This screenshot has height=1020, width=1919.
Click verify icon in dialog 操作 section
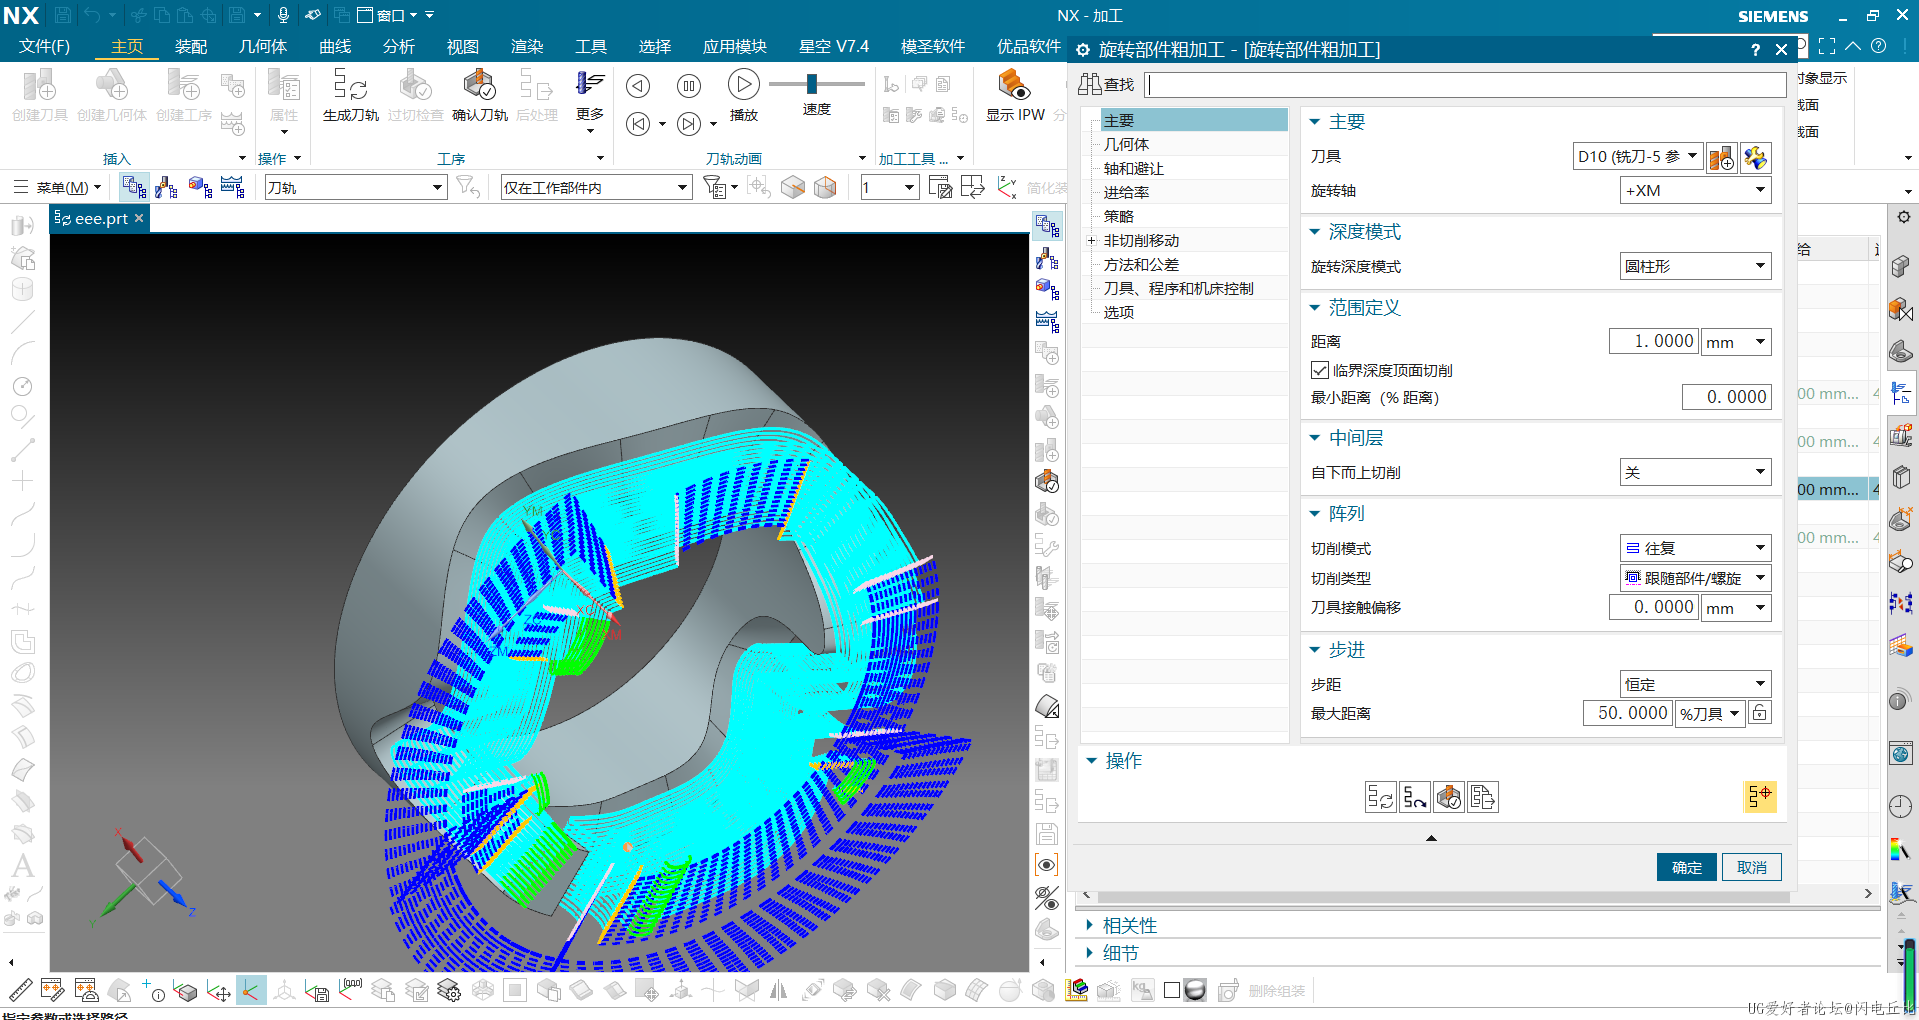[1449, 797]
